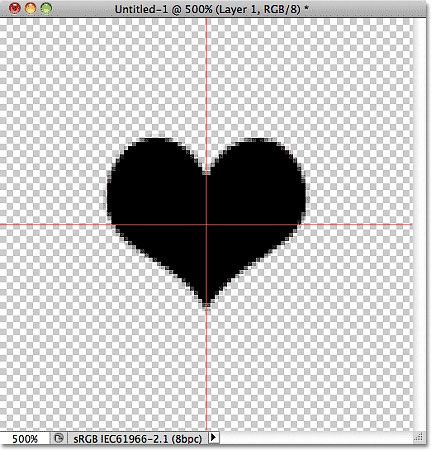Screen dimensions: 431x450
Task: Click the sRGB IEC61966-2.1 (8bpc) status text
Action: [x=138, y=439]
